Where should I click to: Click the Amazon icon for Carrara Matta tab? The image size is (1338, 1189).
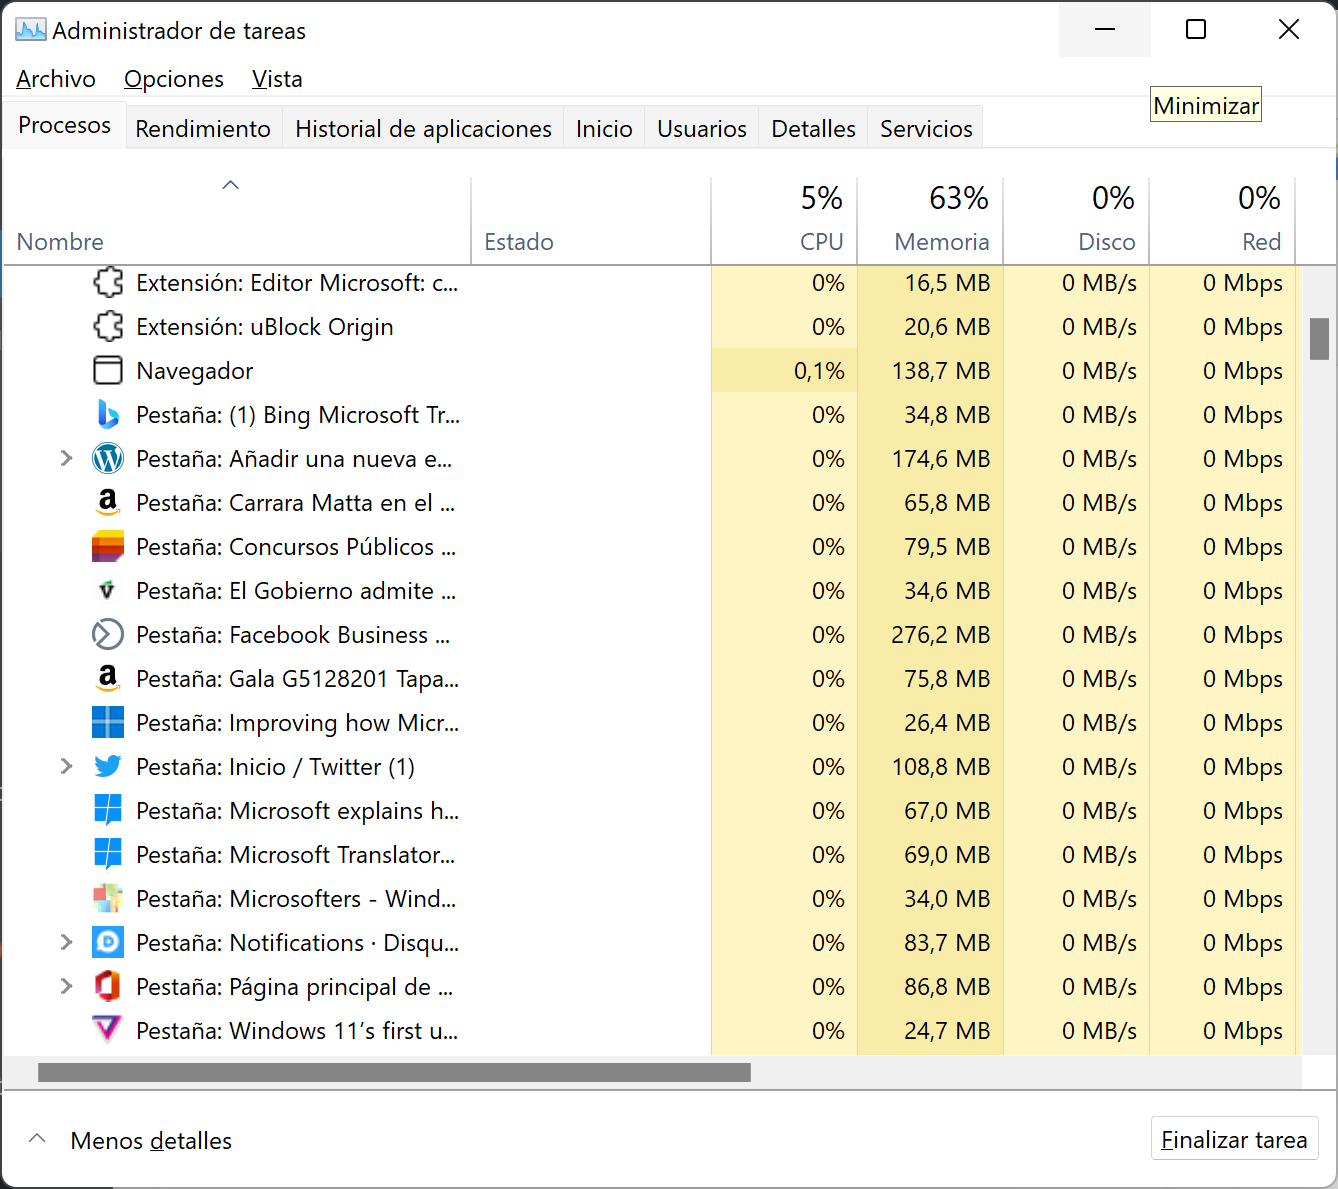pos(108,503)
